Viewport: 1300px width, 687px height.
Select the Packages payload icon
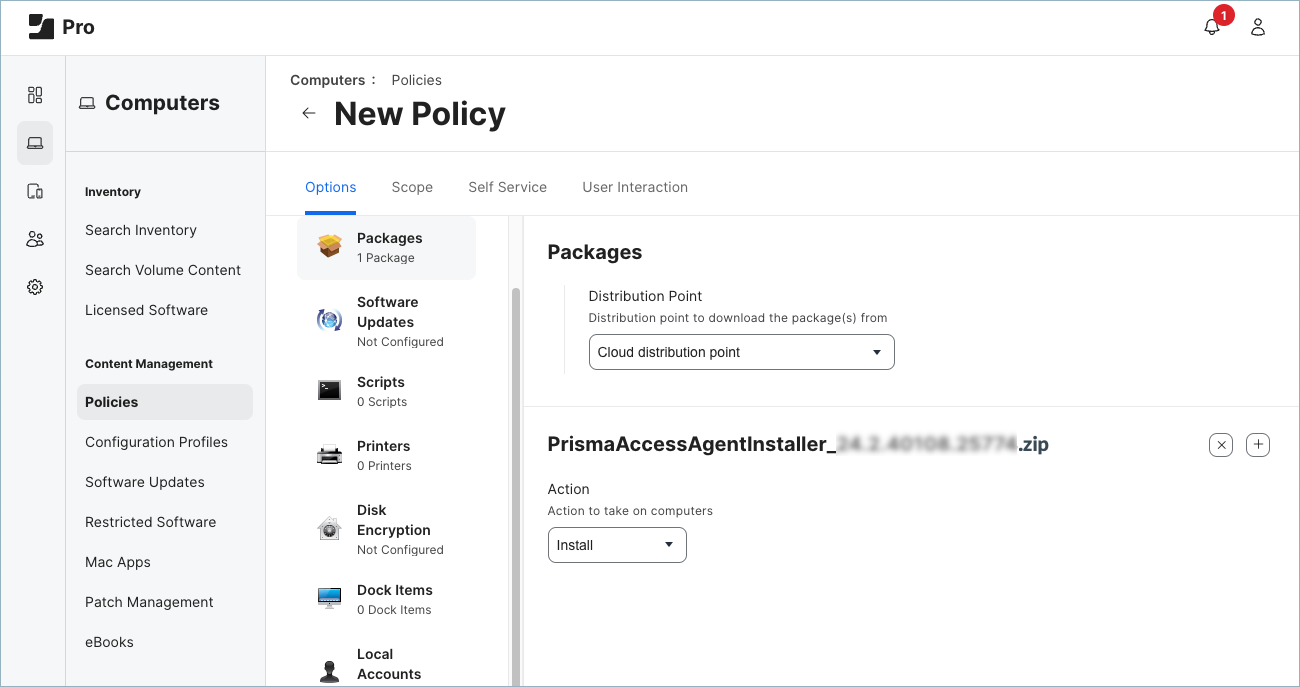(330, 244)
